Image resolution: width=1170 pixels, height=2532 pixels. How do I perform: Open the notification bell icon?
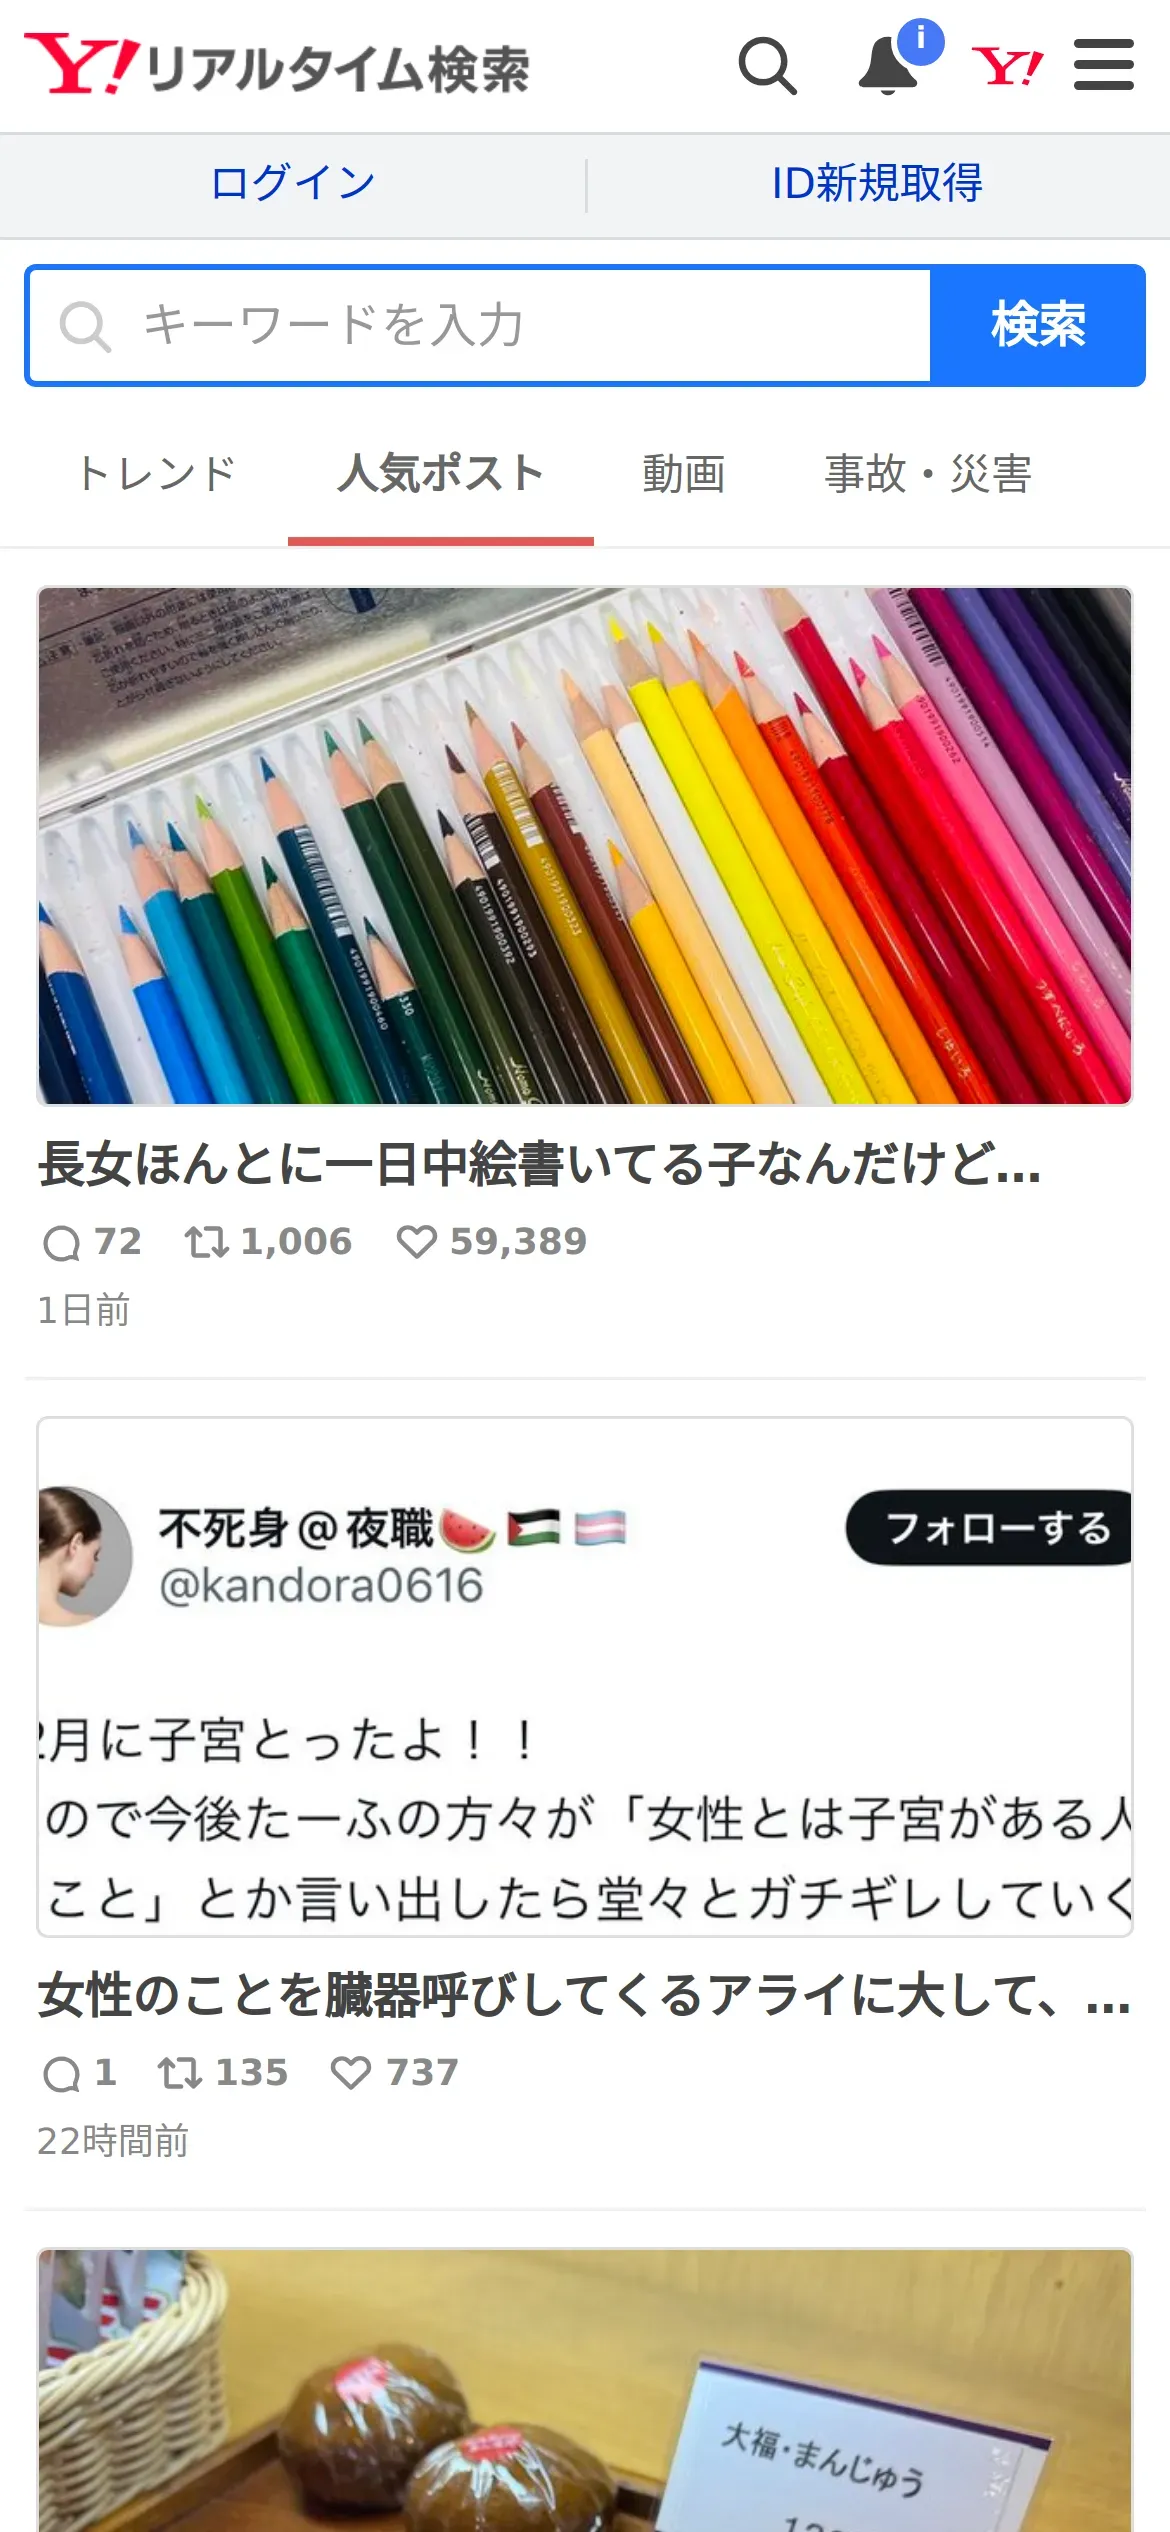890,64
